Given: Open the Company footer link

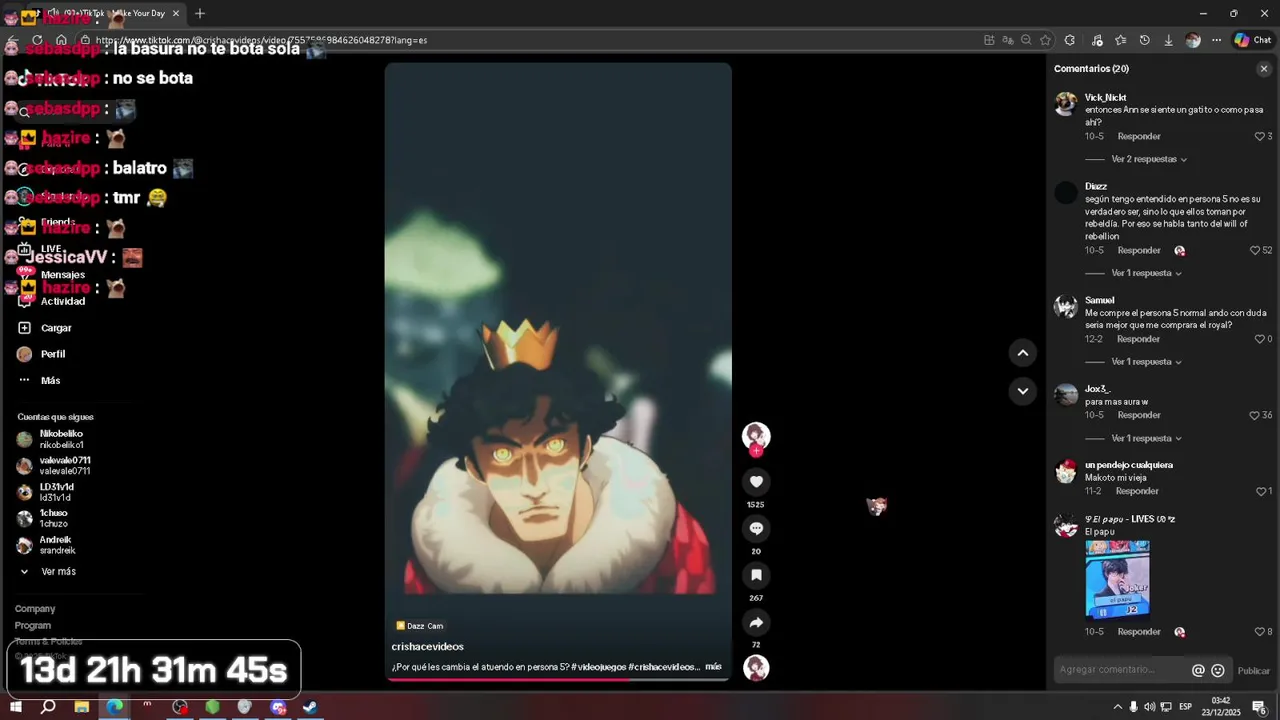Looking at the screenshot, I should coord(35,609).
